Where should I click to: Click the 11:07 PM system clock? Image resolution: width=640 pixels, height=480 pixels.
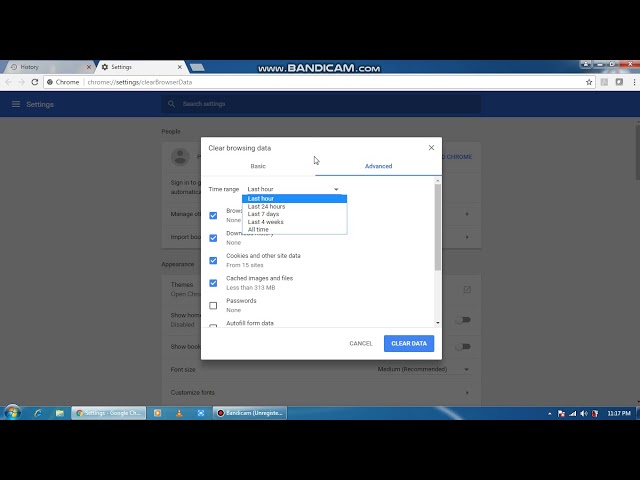[x=619, y=413]
